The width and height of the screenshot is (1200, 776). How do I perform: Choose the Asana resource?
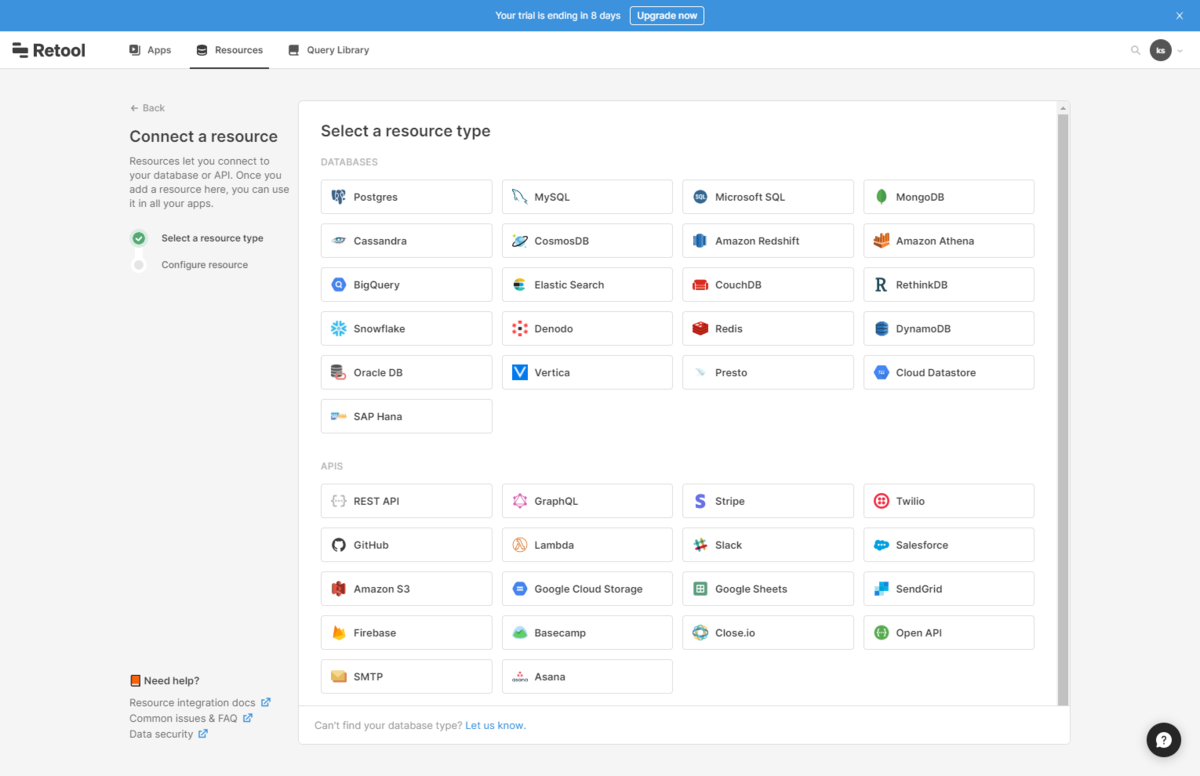[x=587, y=677]
